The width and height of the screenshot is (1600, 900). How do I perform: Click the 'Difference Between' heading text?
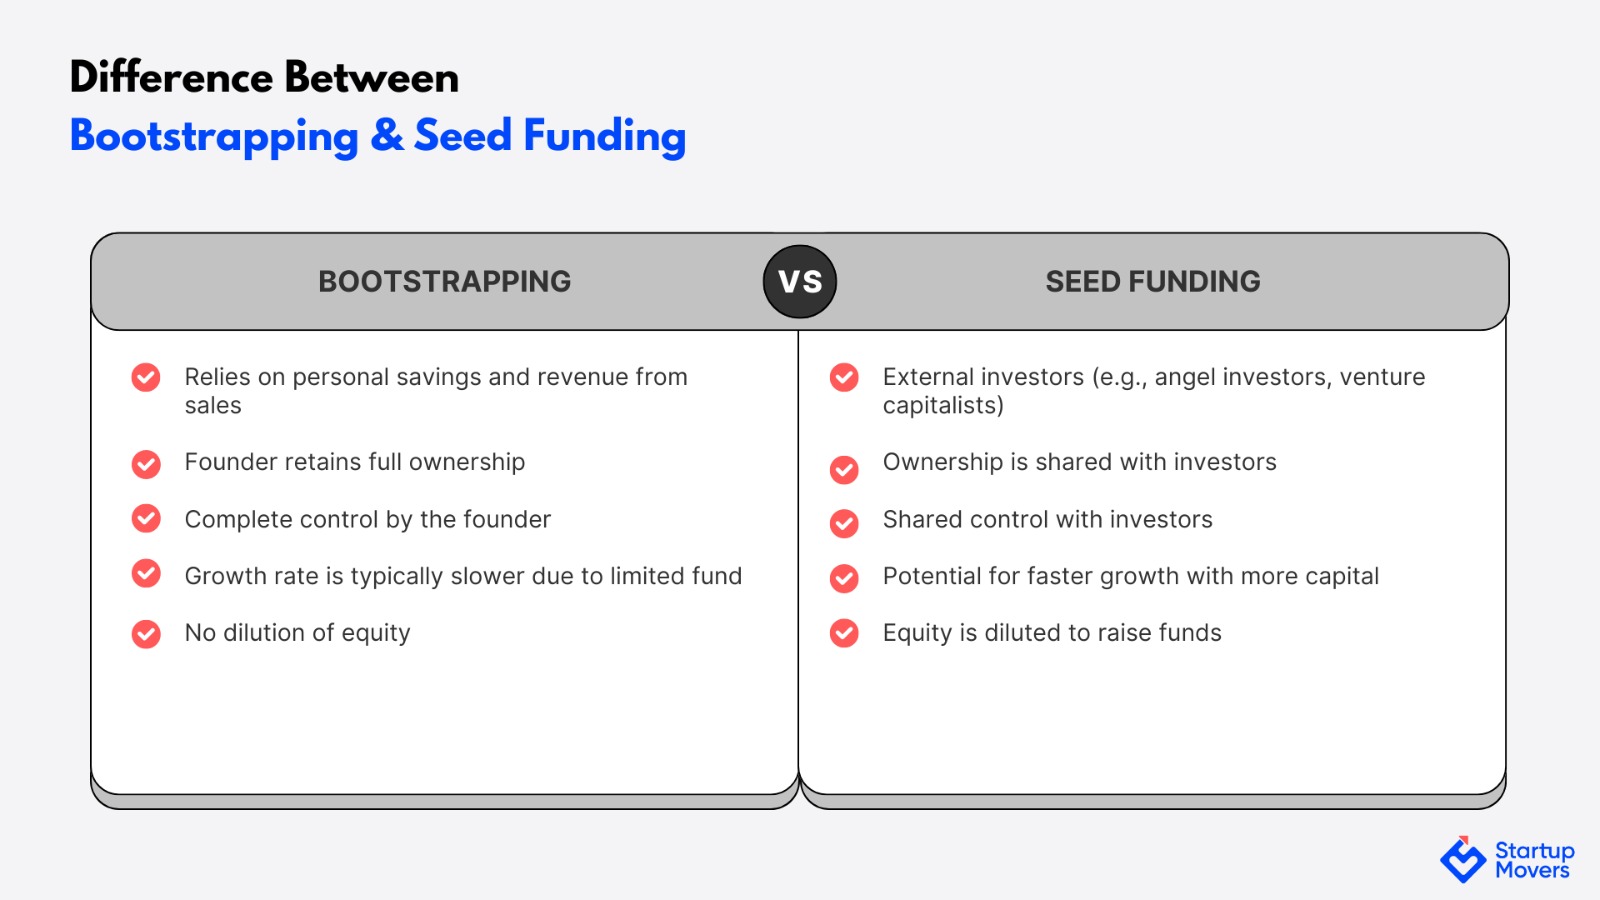264,77
